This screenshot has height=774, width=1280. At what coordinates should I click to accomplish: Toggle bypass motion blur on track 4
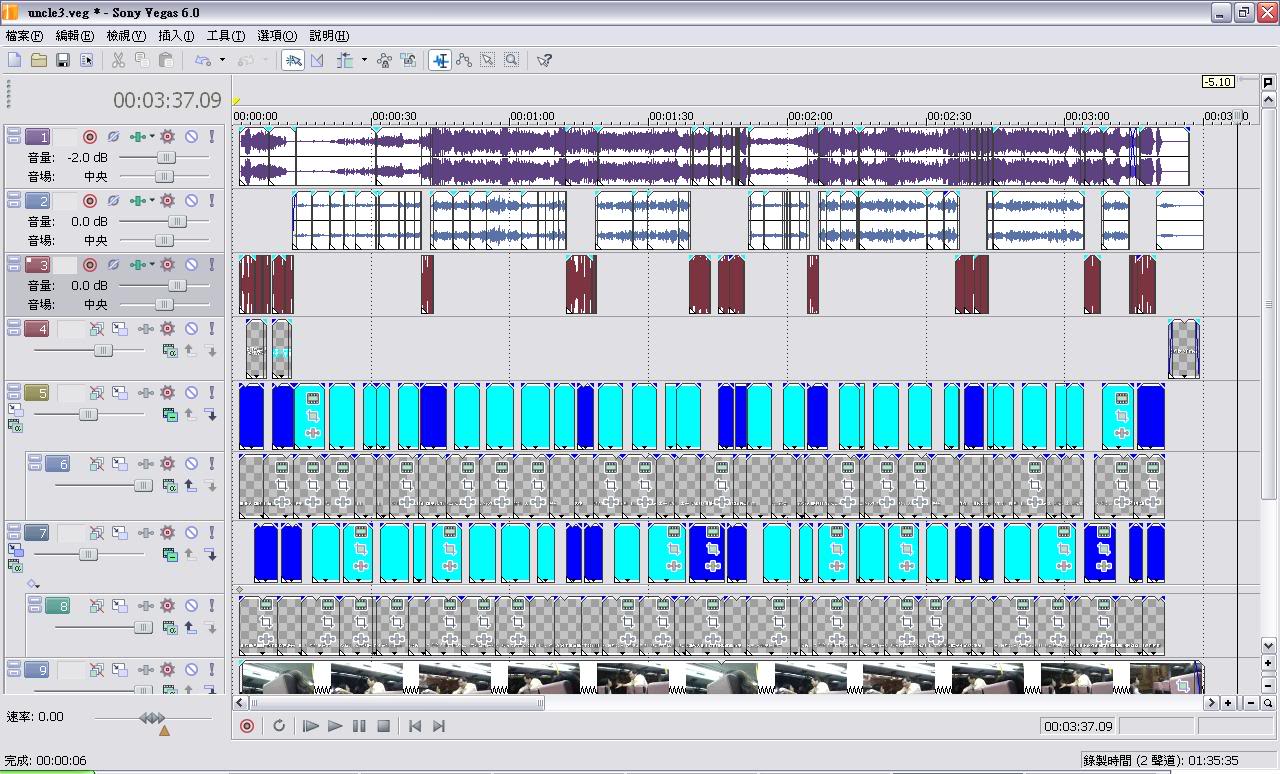pyautogui.click(x=96, y=329)
